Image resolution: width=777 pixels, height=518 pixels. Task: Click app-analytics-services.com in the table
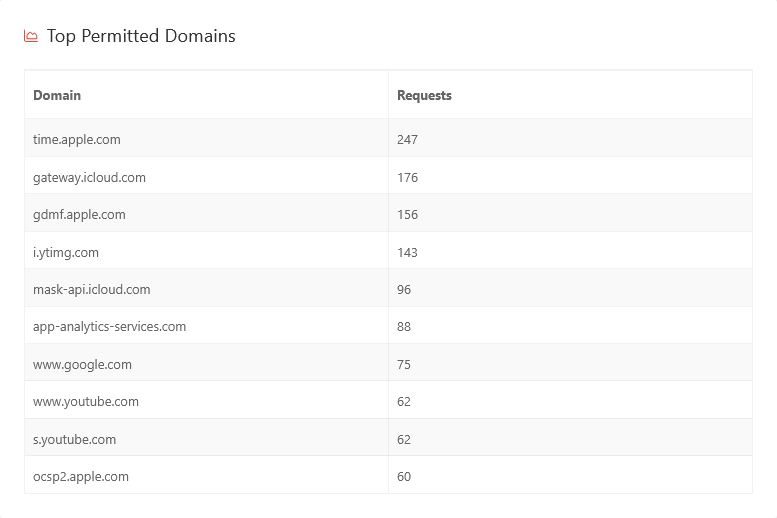point(109,327)
